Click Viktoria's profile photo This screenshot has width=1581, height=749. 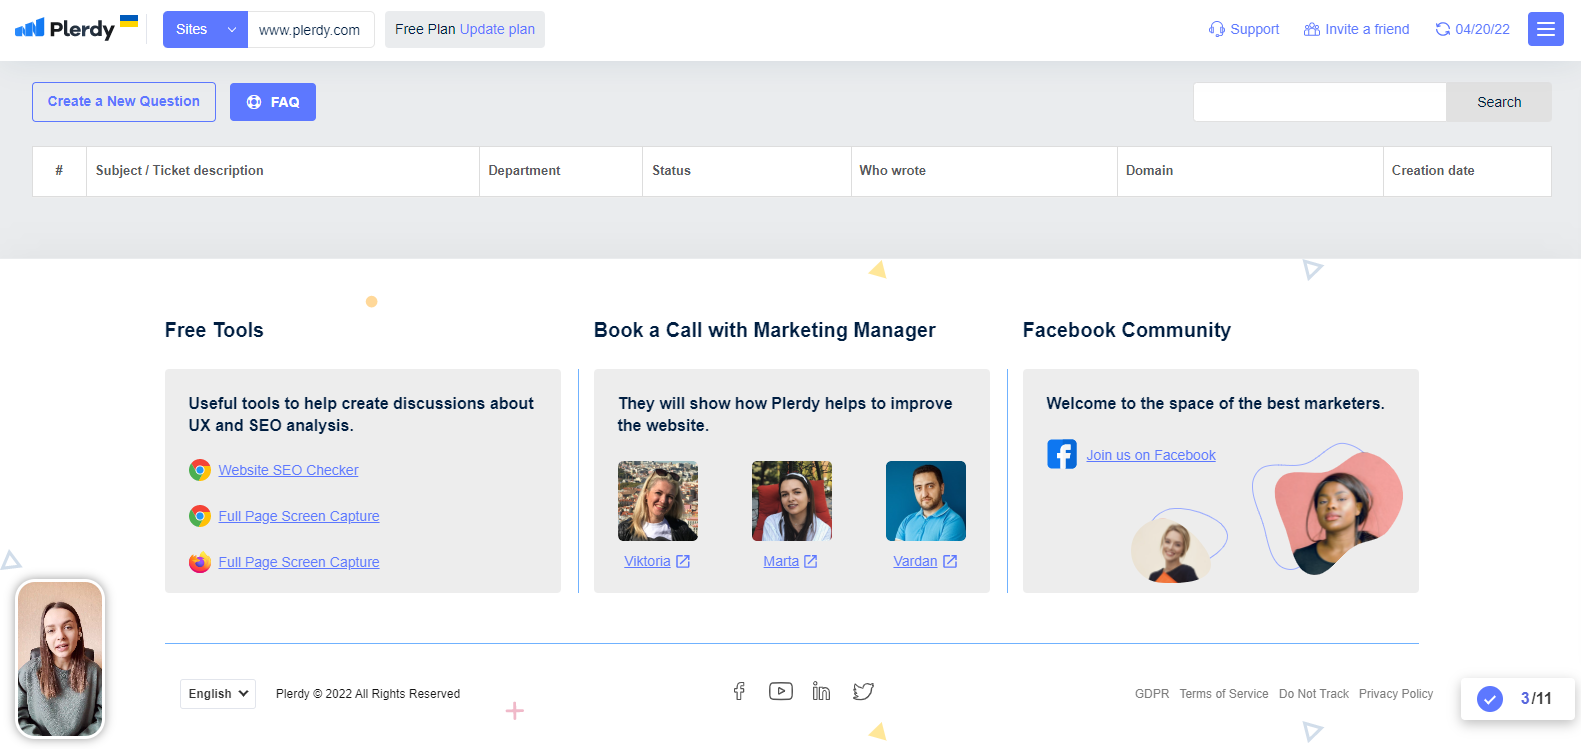(x=657, y=501)
